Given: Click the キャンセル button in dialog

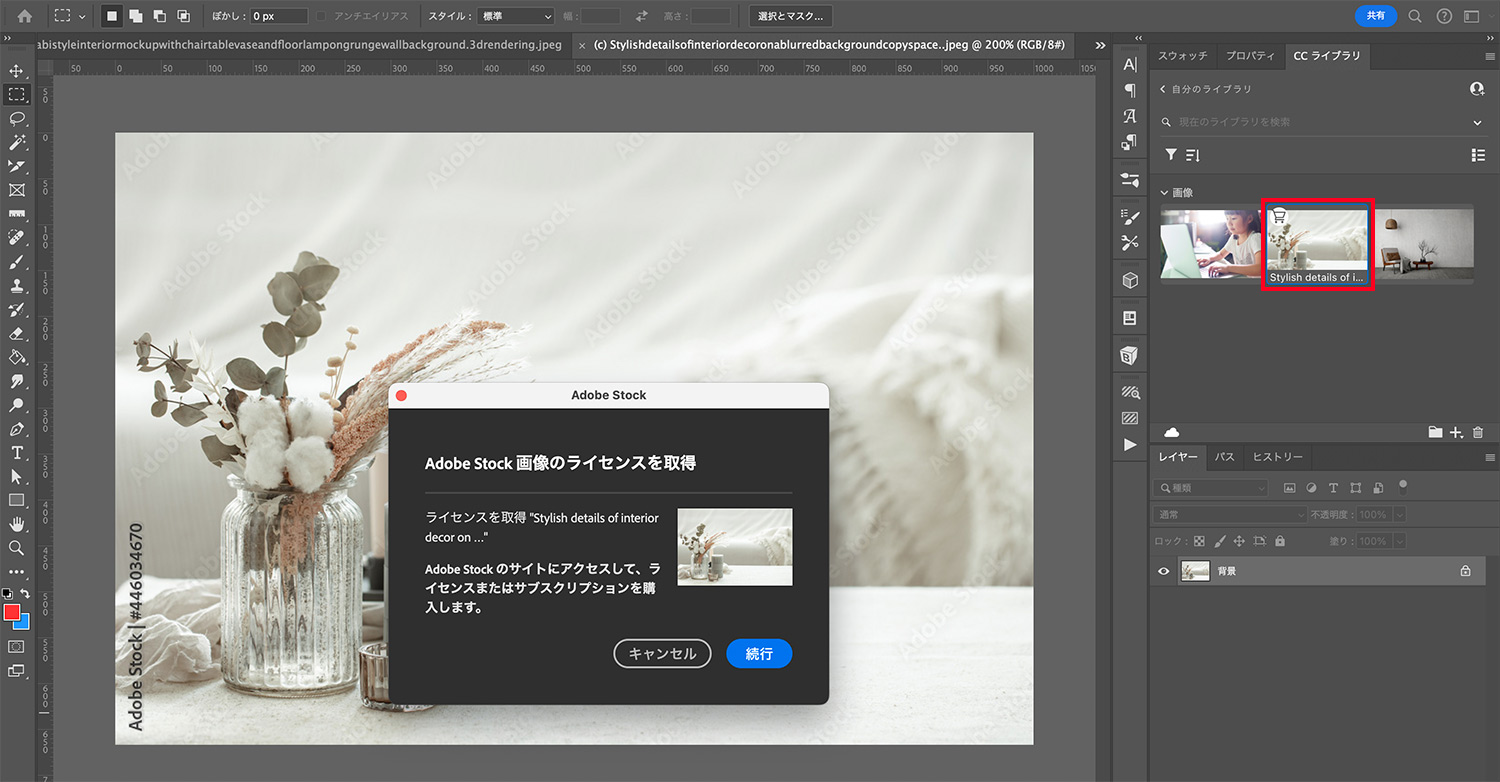Looking at the screenshot, I should click(662, 653).
